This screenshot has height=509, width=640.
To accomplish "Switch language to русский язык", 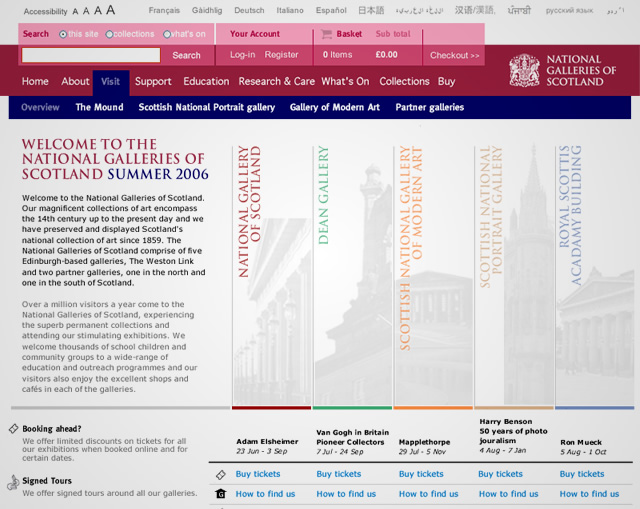I will tap(569, 11).
